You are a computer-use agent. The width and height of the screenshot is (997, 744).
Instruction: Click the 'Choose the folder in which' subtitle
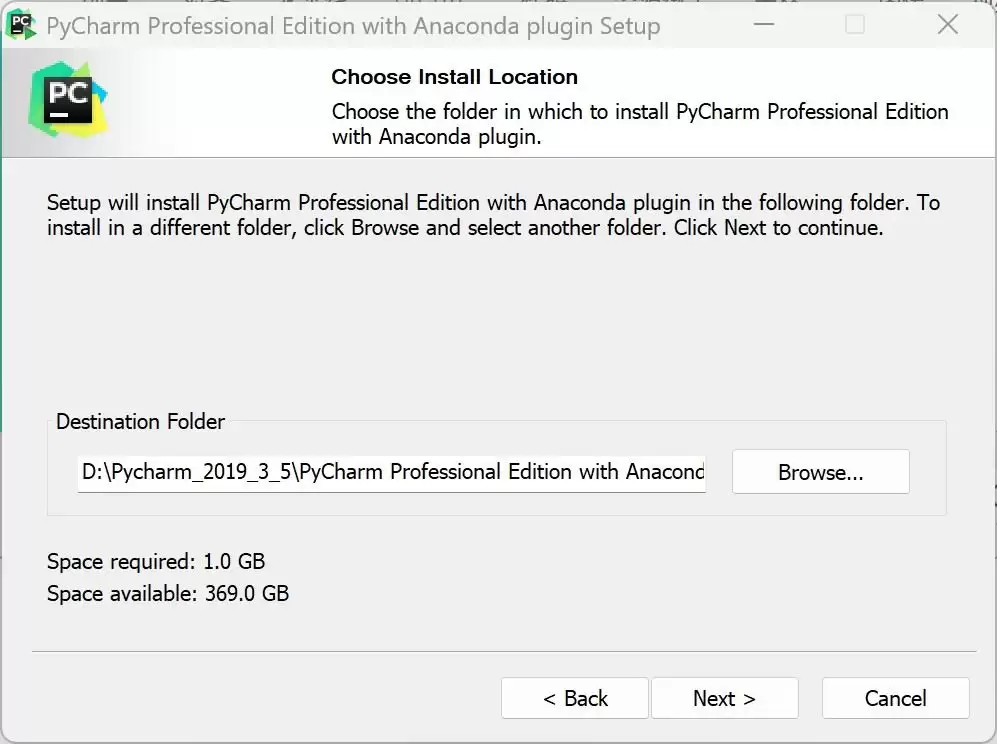640,124
